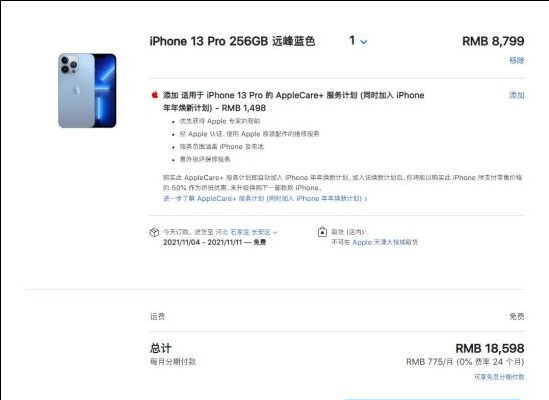549x400 pixels.
Task: Open the quantity dropdown showing 1
Action: tap(358, 41)
